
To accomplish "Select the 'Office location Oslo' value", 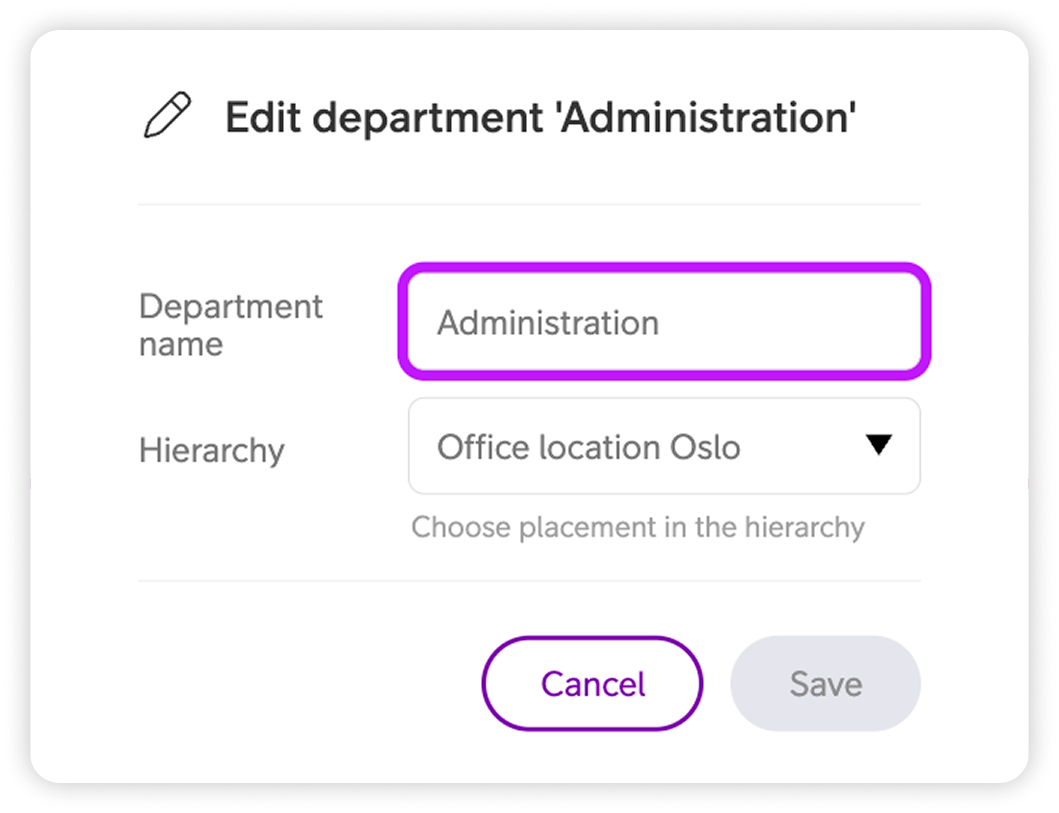I will coord(589,447).
